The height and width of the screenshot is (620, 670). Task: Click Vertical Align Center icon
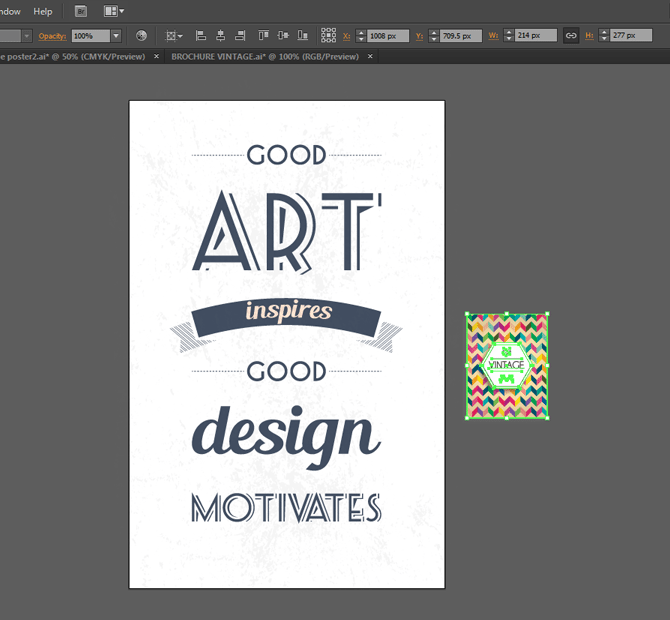281,35
